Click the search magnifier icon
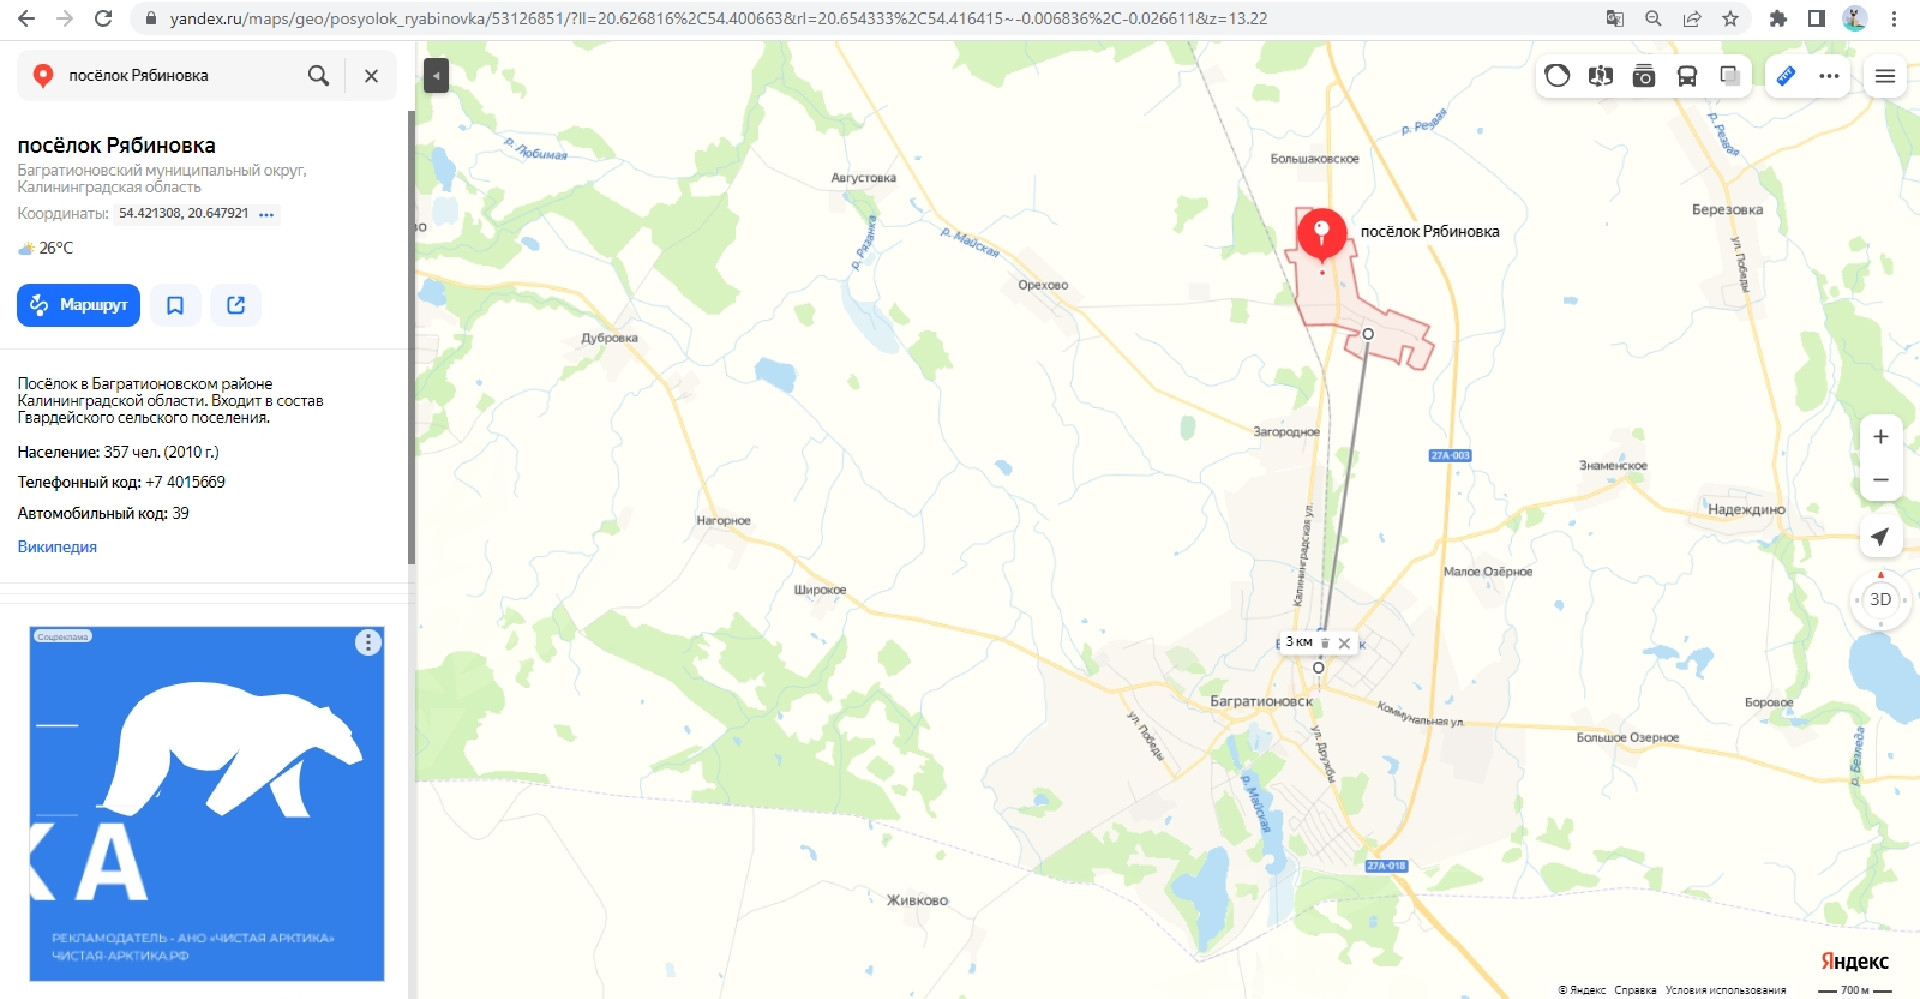 click(318, 76)
